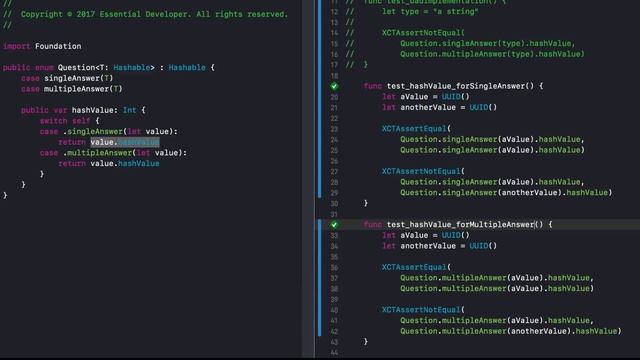This screenshot has height=360, width=640.
Task: Click the 'import' keyword
Action: pos(16,46)
